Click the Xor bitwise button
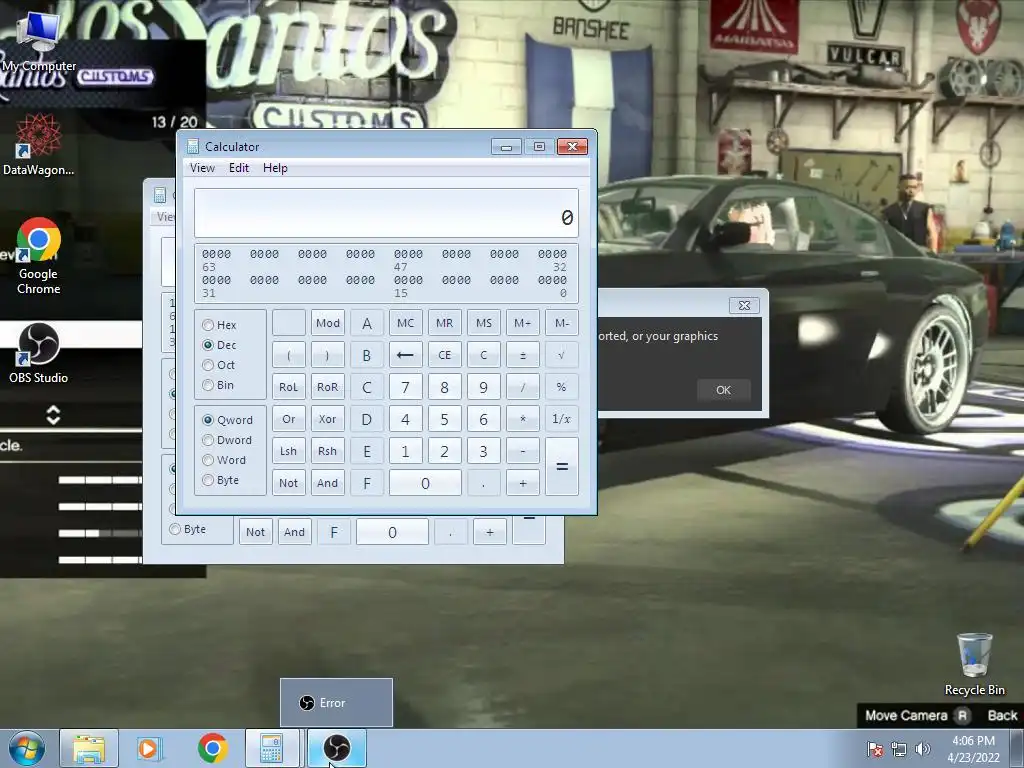 [x=328, y=419]
